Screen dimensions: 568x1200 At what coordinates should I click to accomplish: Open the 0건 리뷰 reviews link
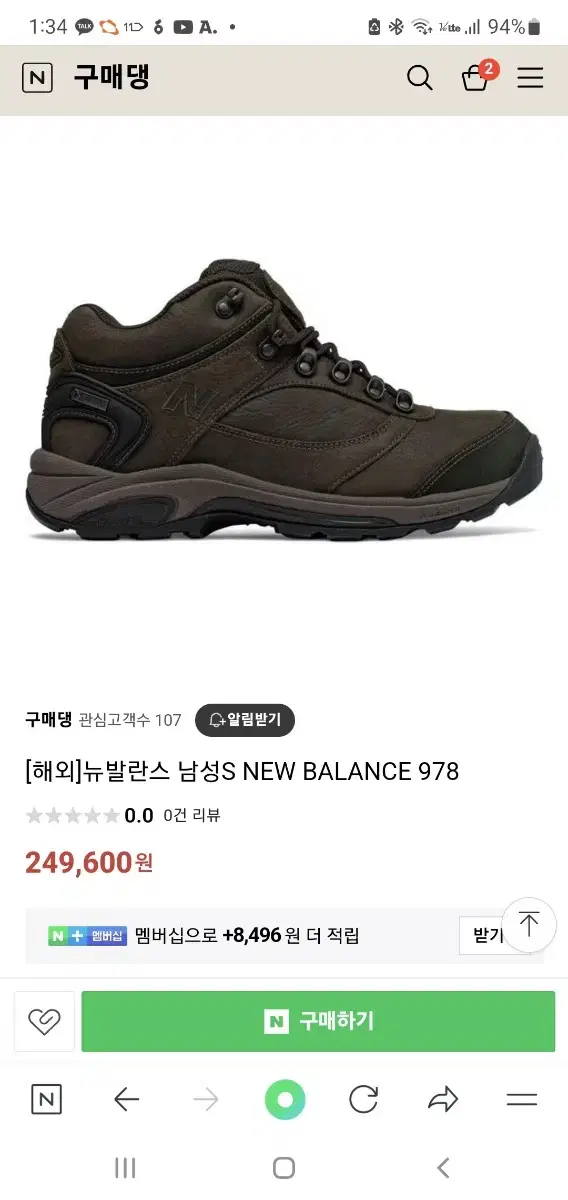[191, 815]
